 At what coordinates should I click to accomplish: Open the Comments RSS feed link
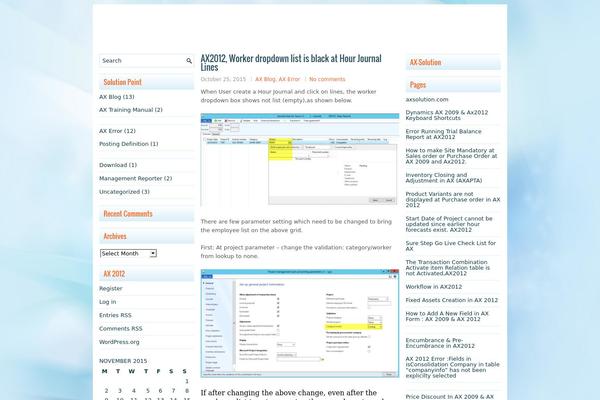click(121, 329)
